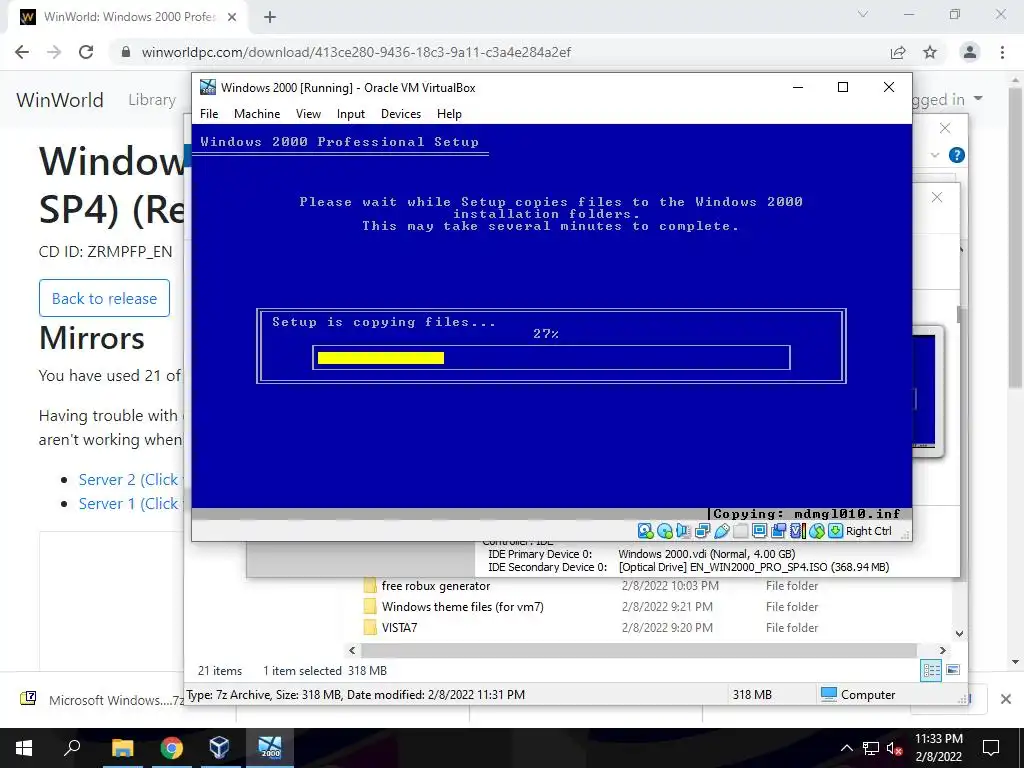Click the Right Ctrl host key label

coord(869,531)
